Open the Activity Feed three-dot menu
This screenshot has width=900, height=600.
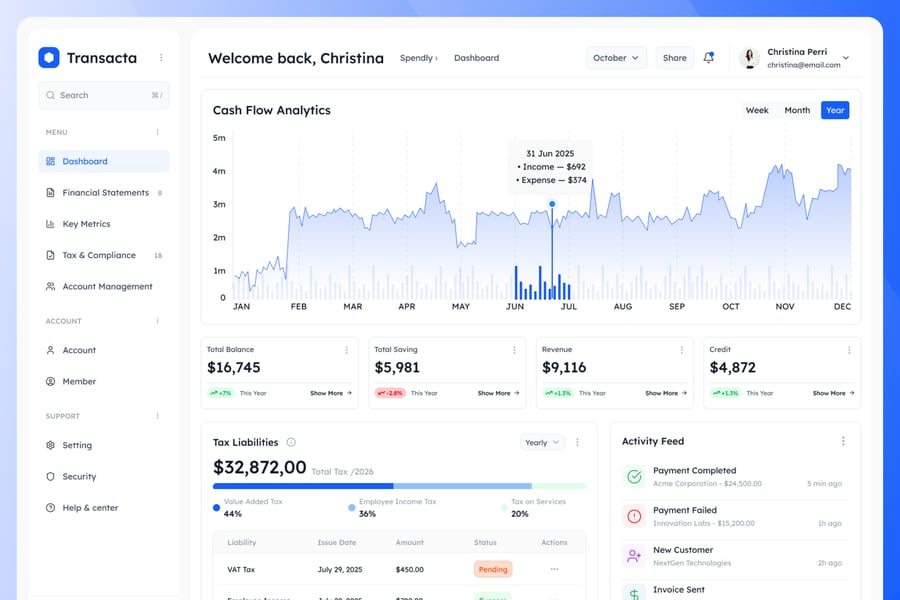[843, 441]
